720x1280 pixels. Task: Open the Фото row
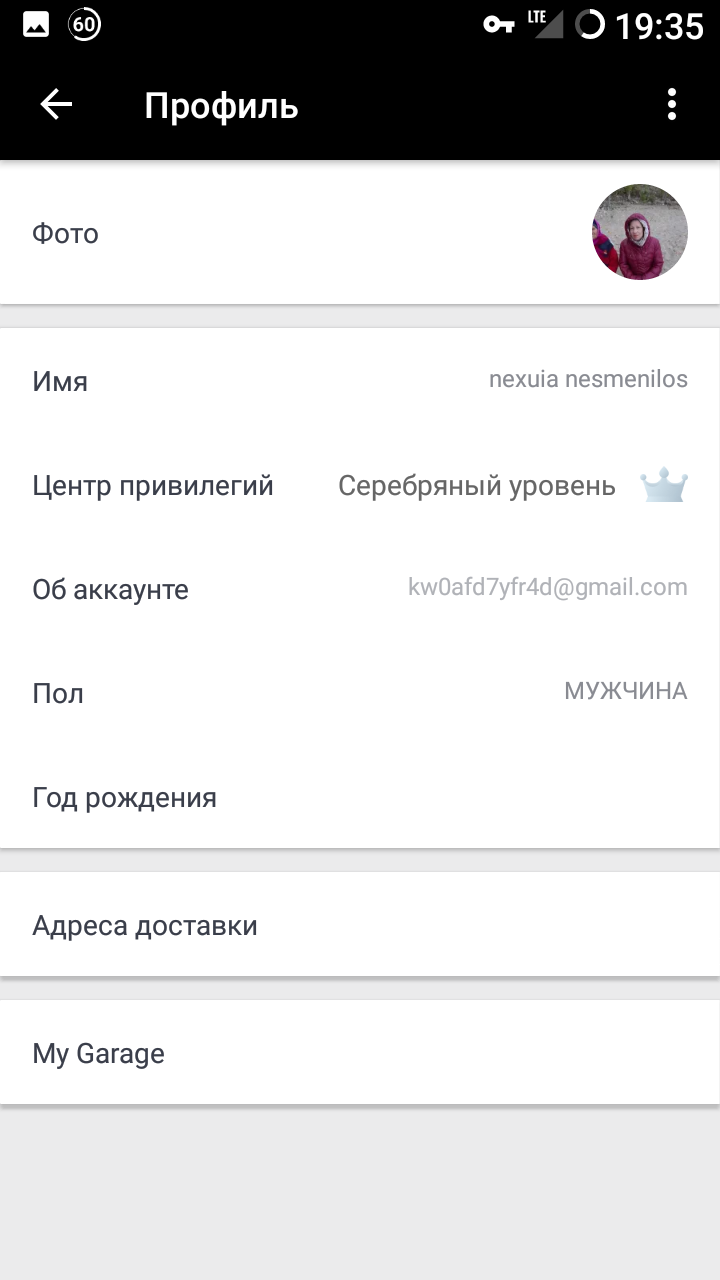(360, 233)
